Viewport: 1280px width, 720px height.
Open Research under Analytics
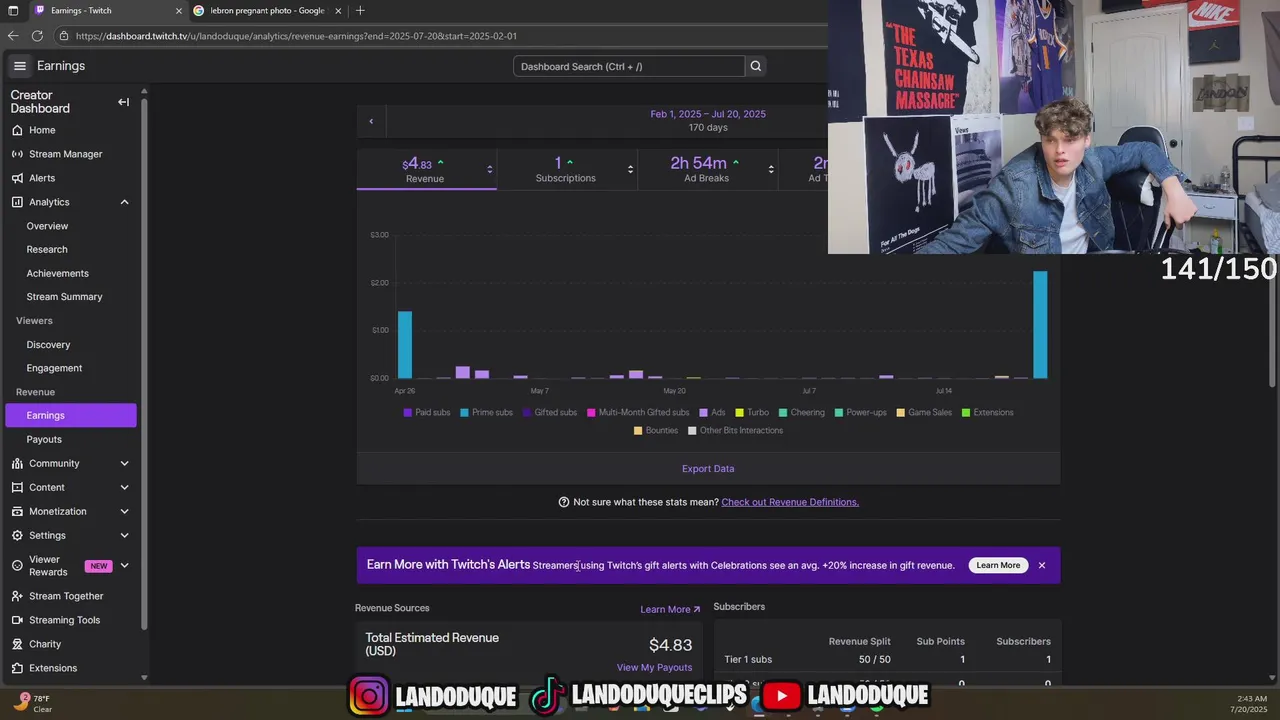tap(47, 249)
